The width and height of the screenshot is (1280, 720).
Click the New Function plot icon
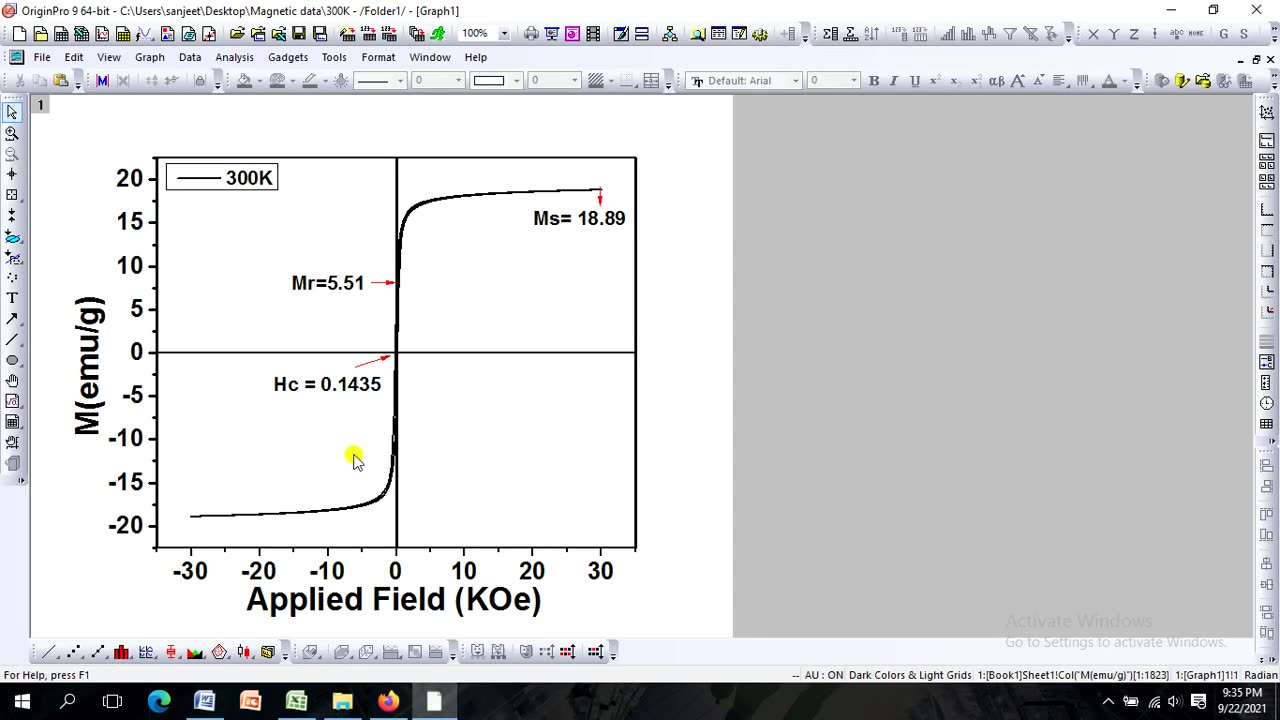[x=144, y=34]
